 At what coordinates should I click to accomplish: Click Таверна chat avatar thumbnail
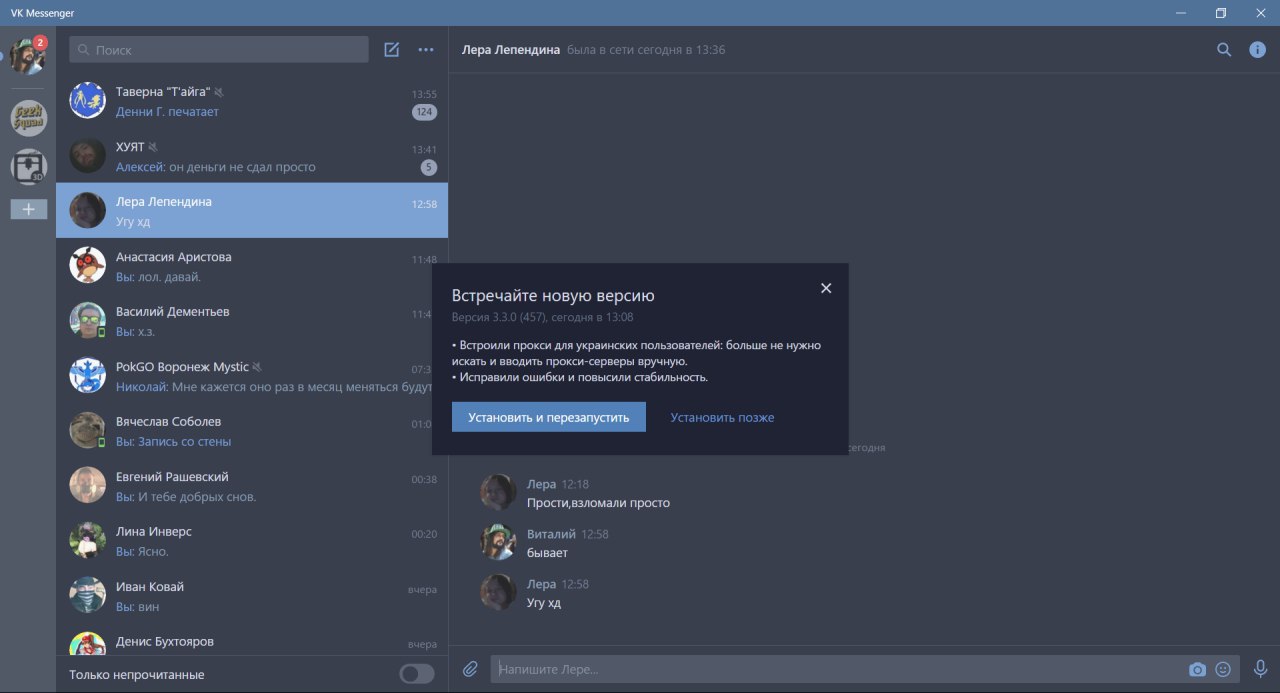[x=88, y=100]
